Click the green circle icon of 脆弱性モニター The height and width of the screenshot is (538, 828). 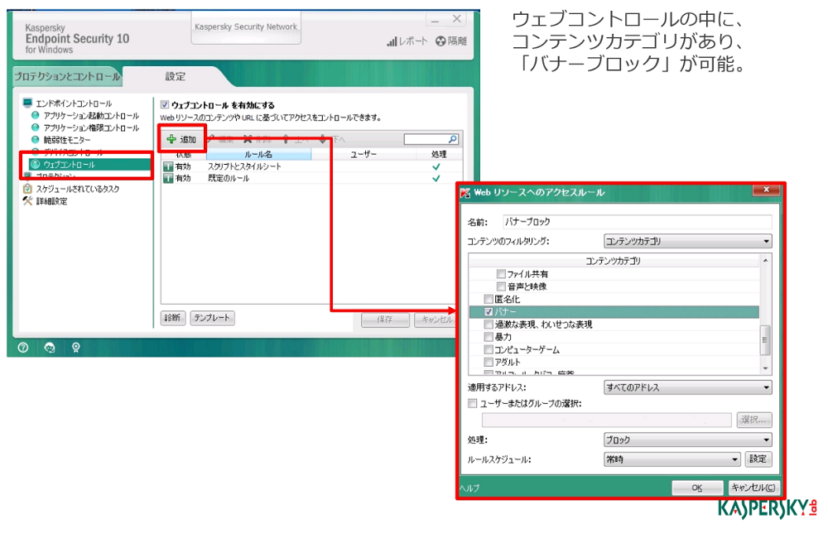tap(35, 140)
